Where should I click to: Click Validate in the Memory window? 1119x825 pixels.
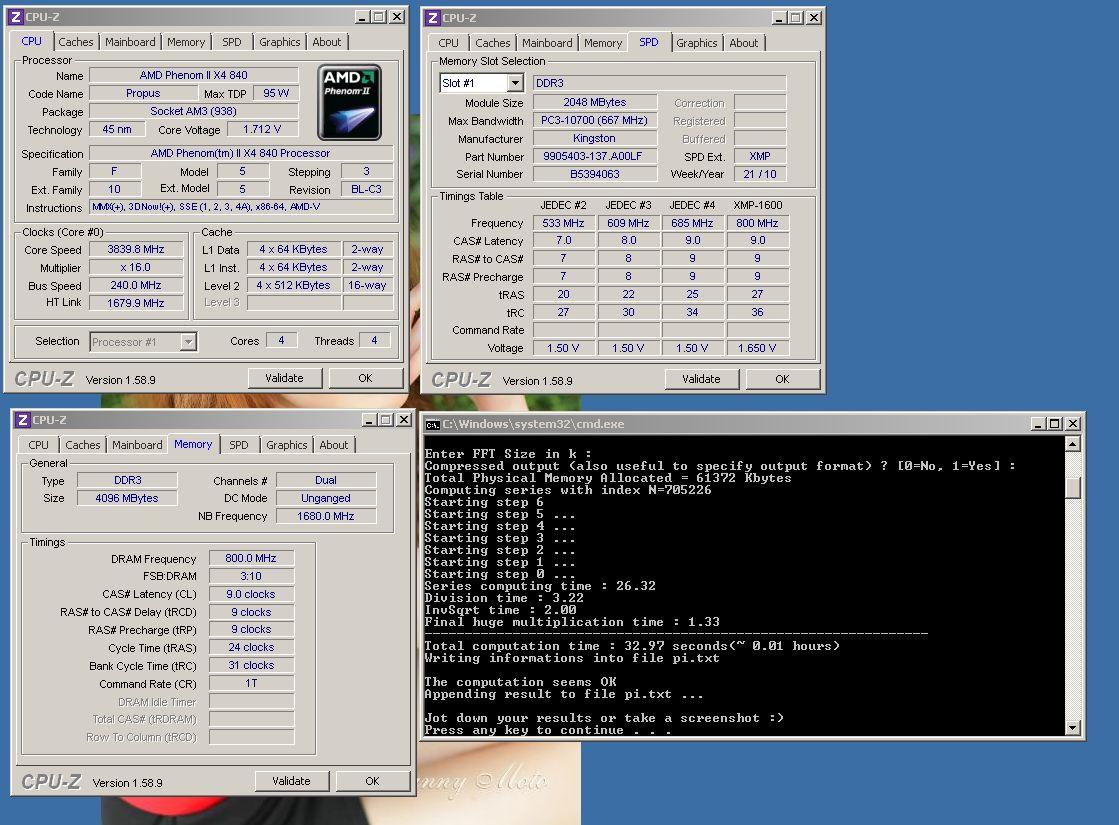(x=292, y=781)
